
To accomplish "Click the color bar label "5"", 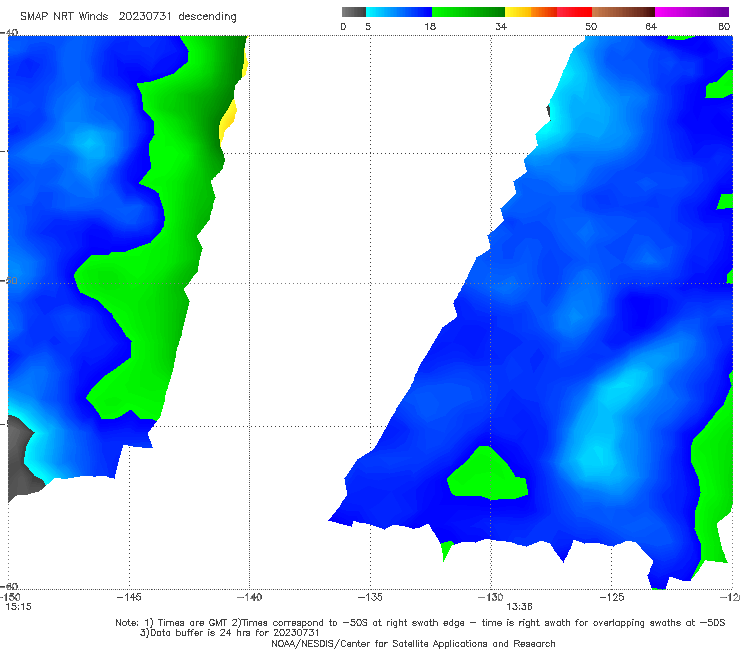I will click(x=368, y=26).
